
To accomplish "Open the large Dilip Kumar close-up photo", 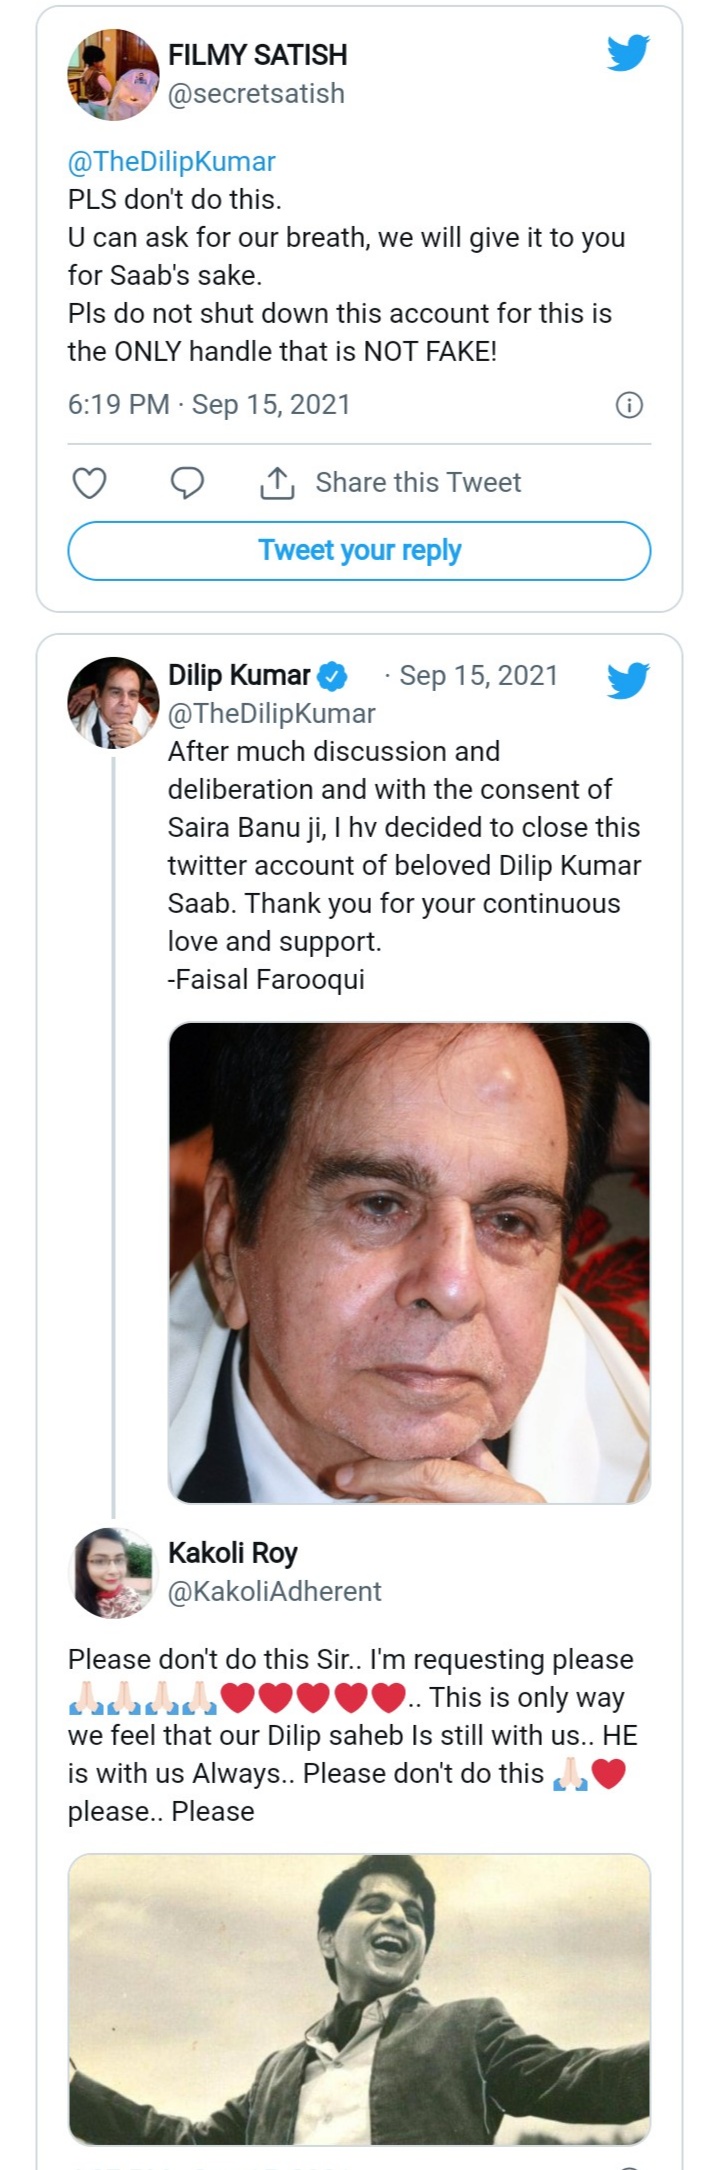I will pyautogui.click(x=409, y=1262).
